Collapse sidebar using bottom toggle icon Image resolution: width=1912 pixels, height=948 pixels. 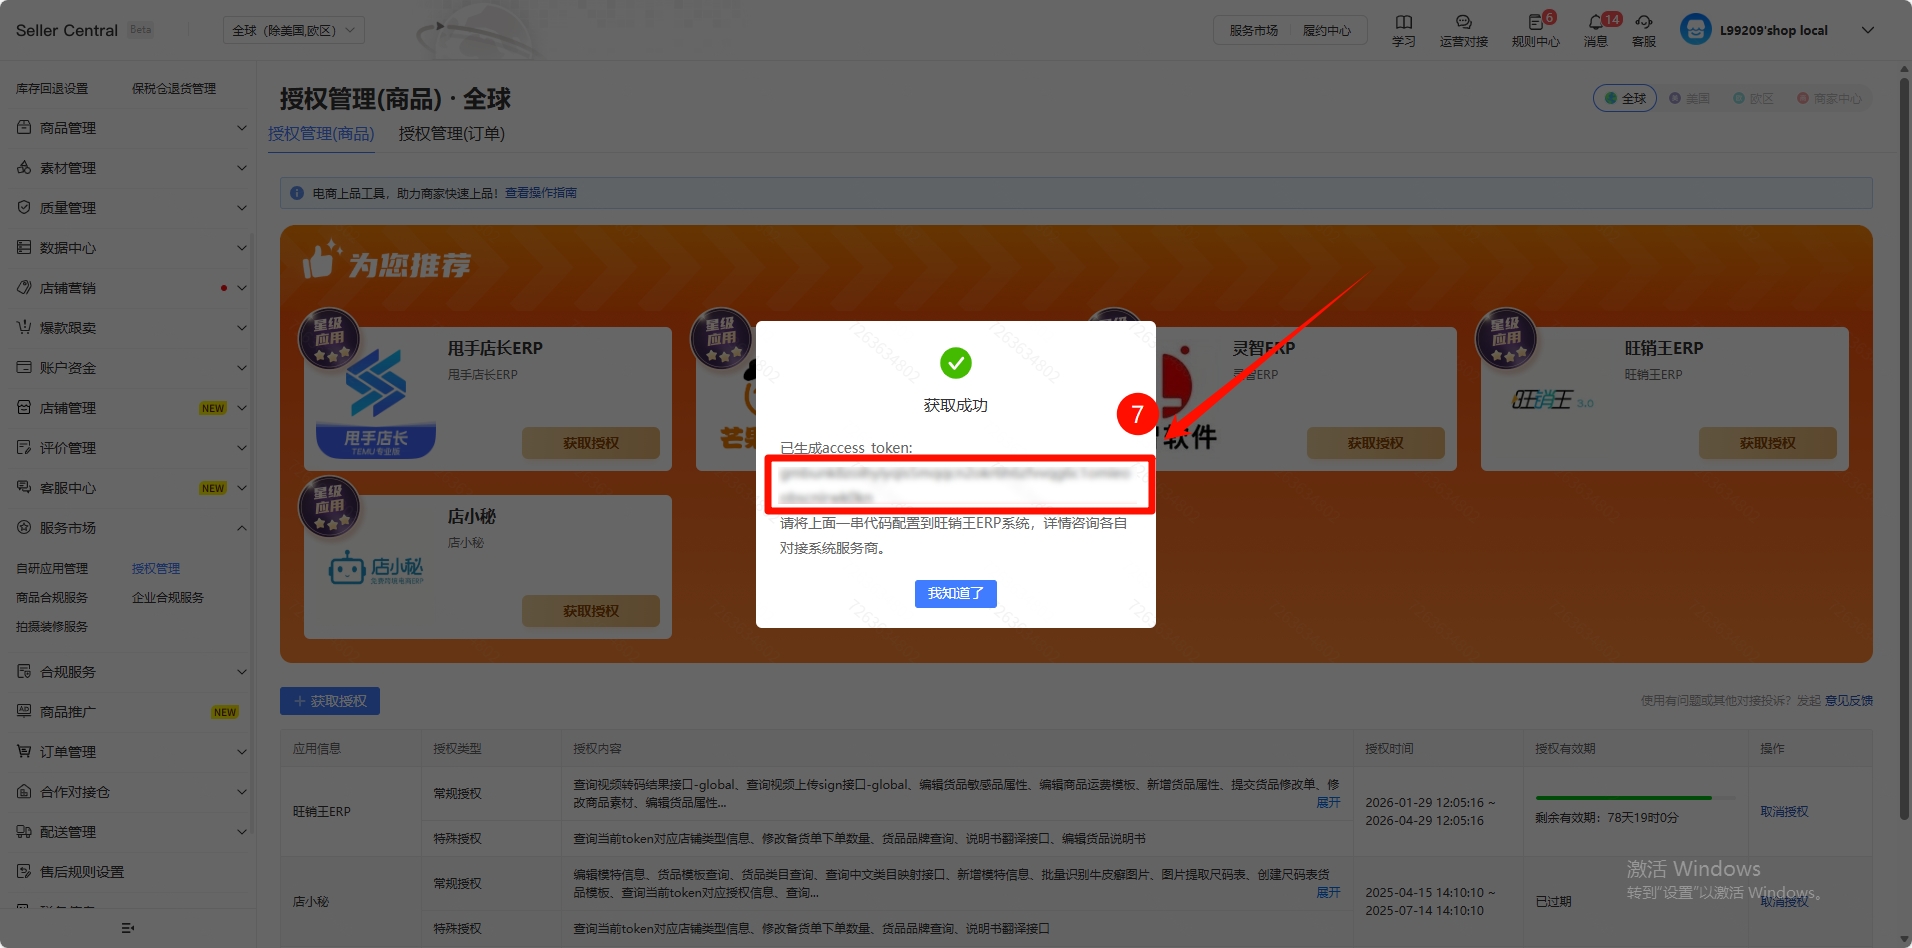point(127,928)
